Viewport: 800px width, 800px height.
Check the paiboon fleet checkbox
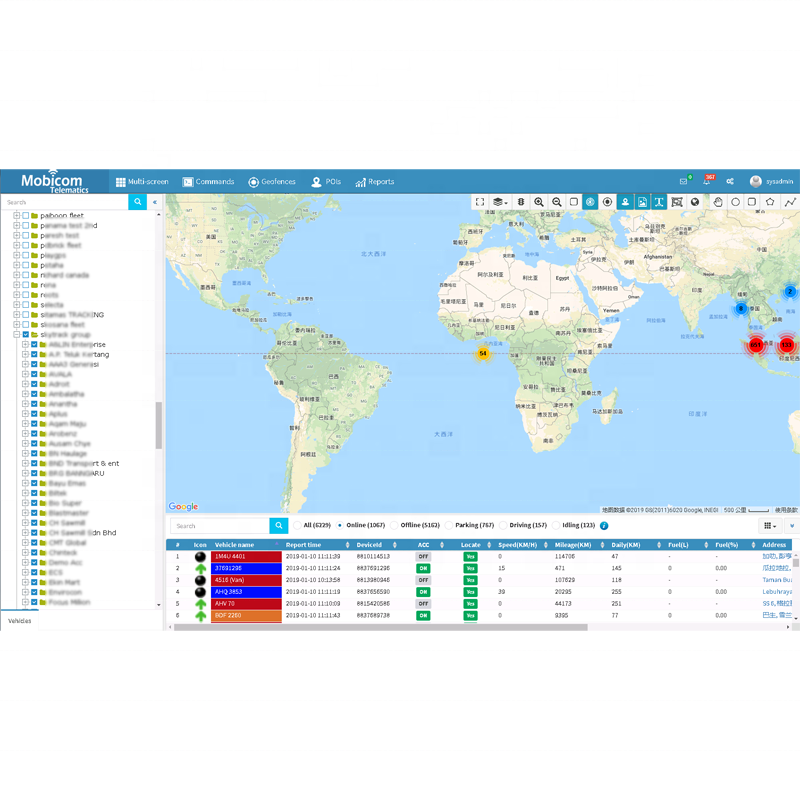coord(26,215)
